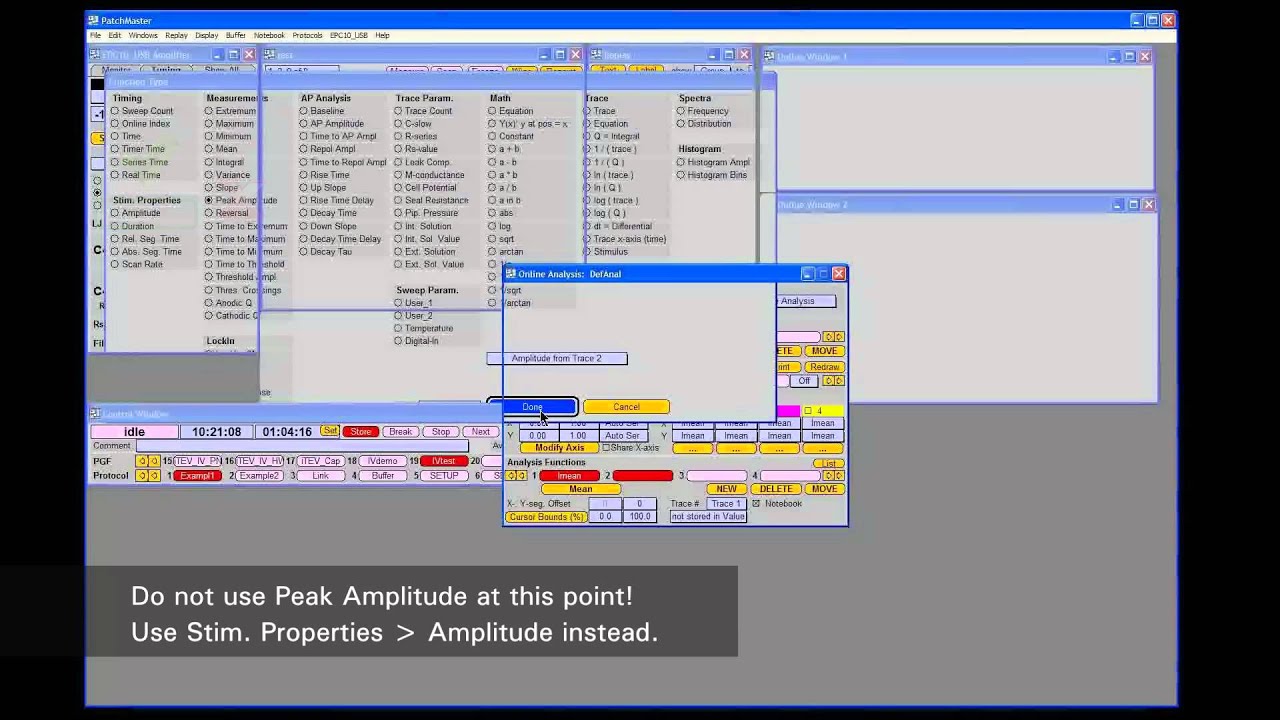Open the Replay menu
Screen dimensions: 1280x720
[x=176, y=35]
